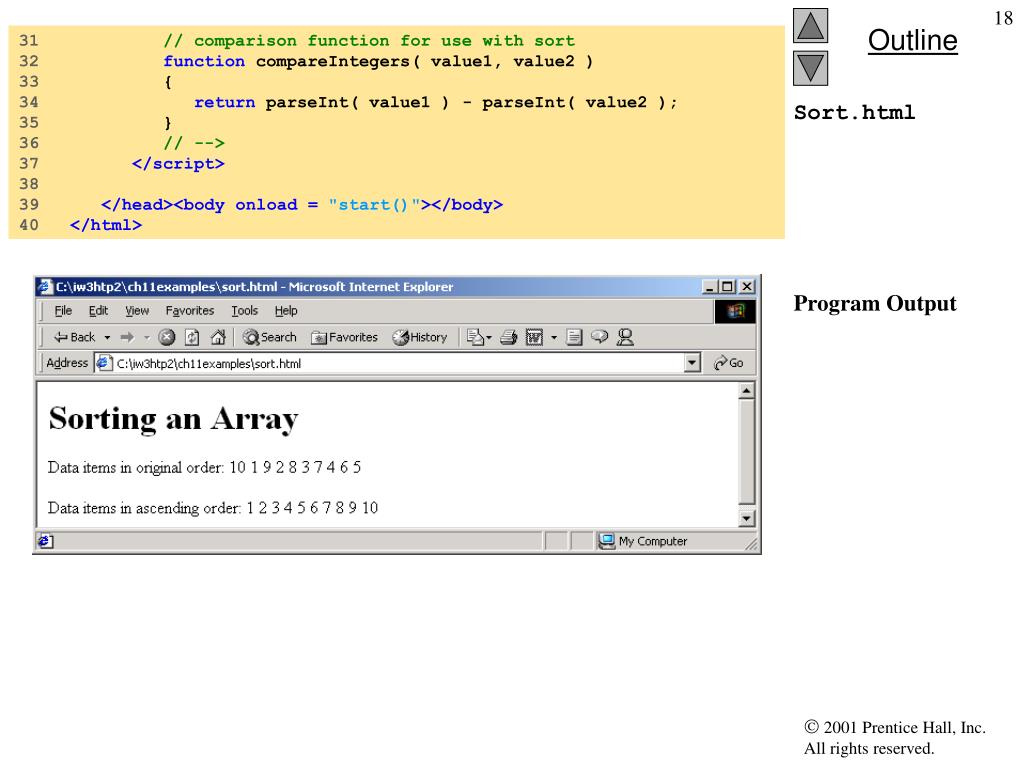Click code line 39 body onload tag

[302, 205]
